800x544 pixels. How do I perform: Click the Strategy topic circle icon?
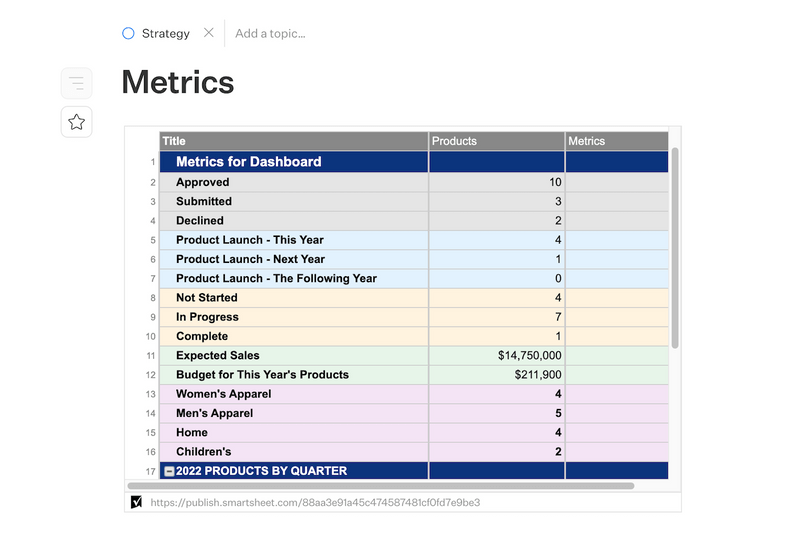(128, 33)
